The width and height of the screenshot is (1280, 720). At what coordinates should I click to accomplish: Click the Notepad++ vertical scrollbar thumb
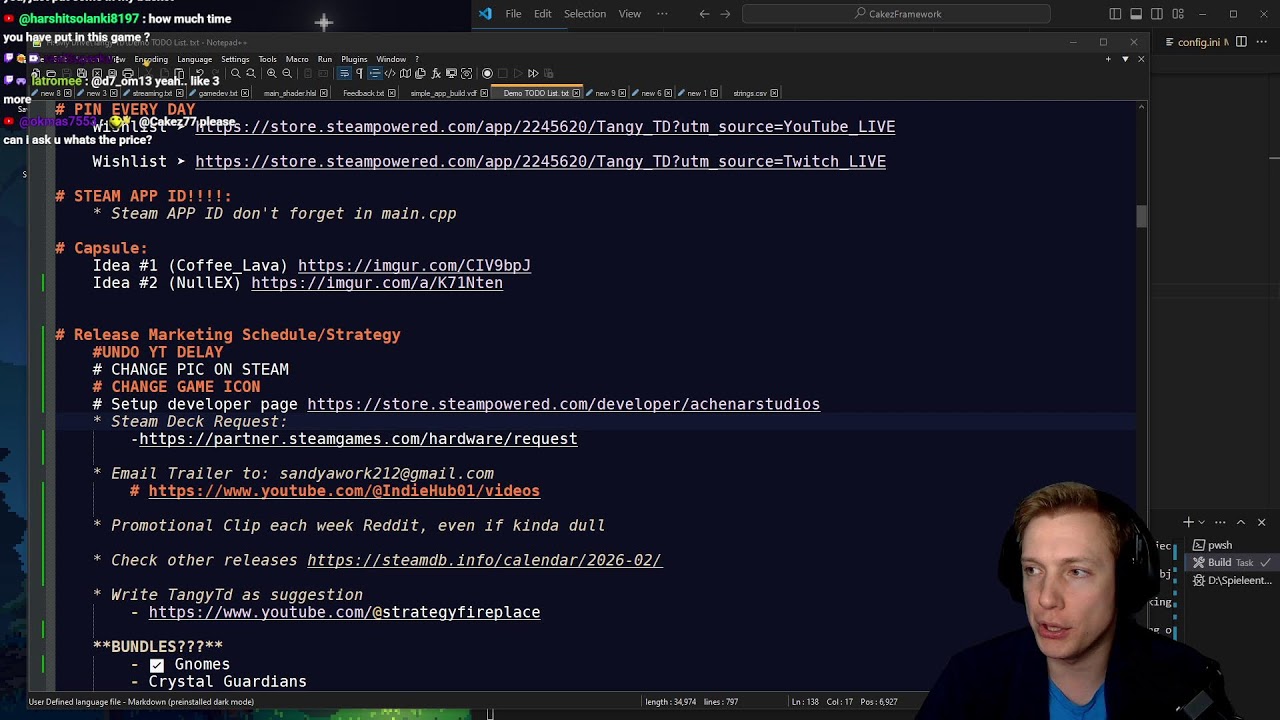1141,216
